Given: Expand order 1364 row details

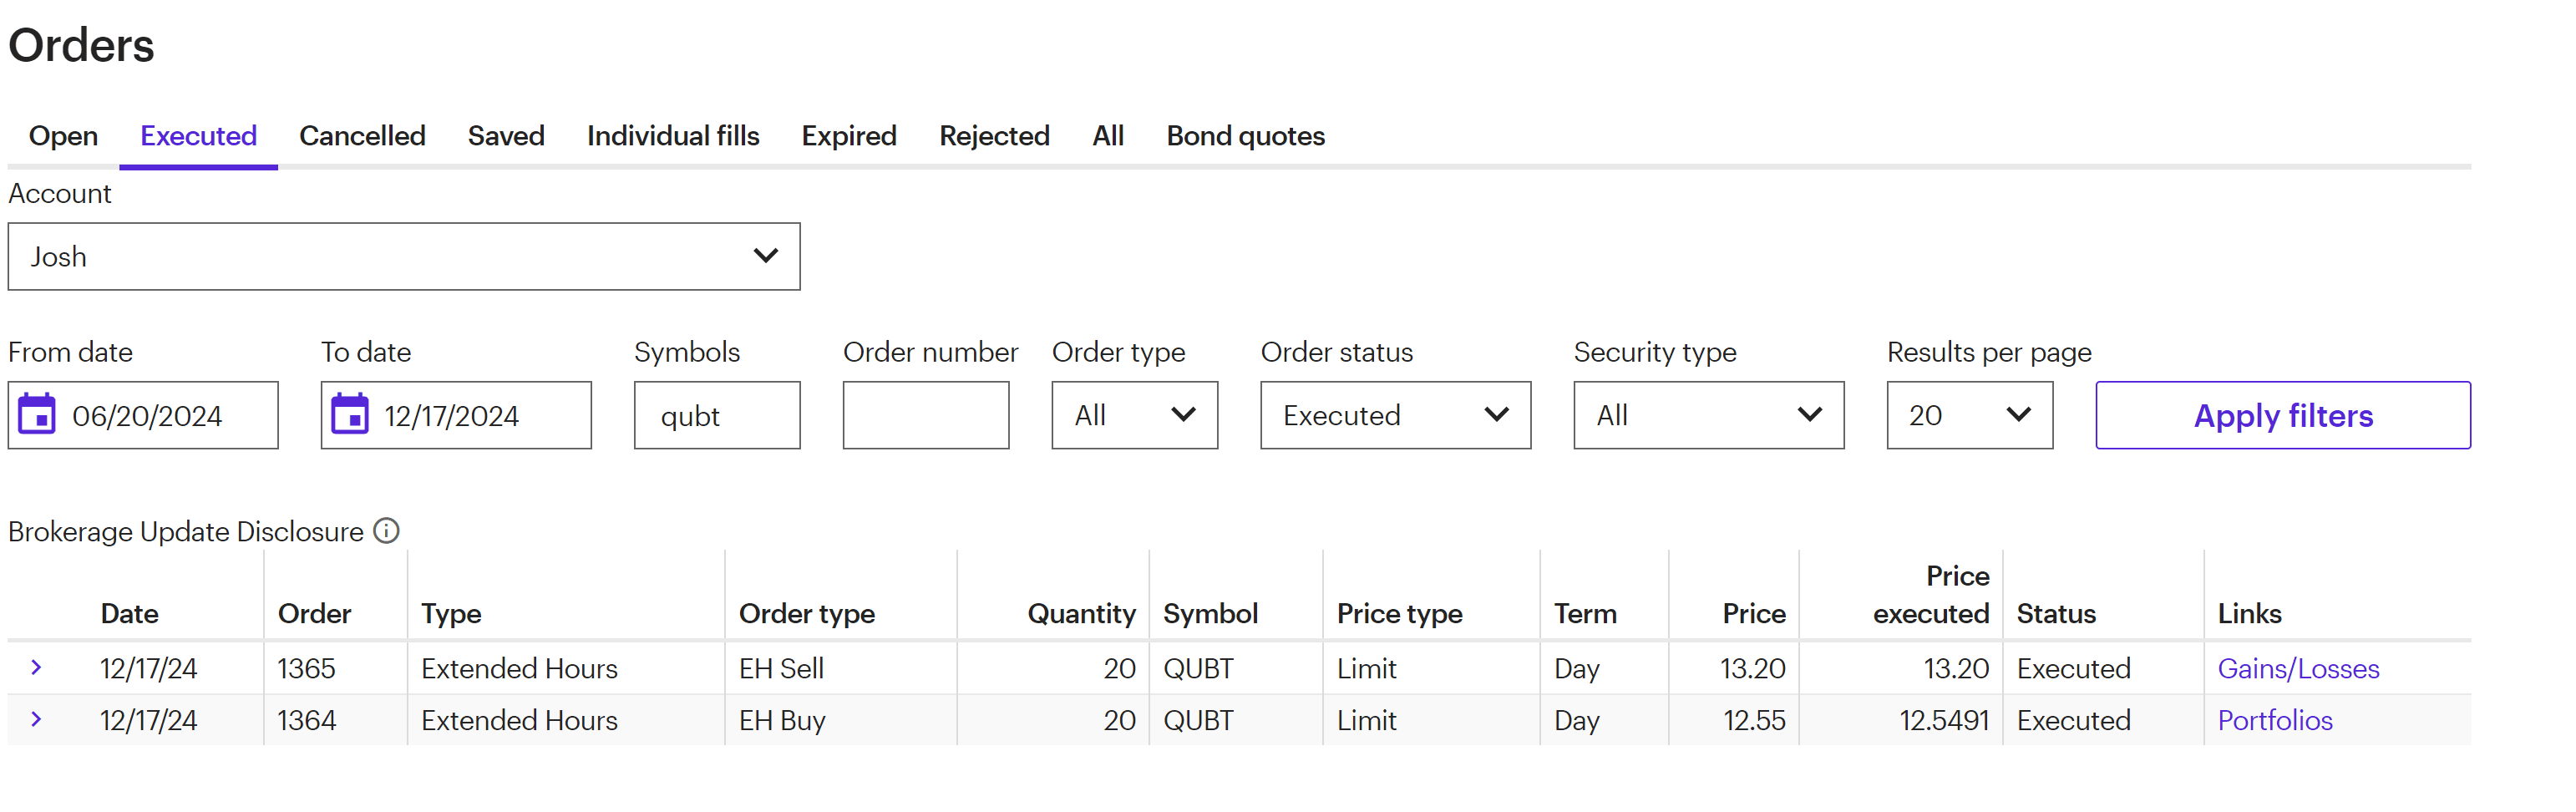Looking at the screenshot, I should 36,719.
